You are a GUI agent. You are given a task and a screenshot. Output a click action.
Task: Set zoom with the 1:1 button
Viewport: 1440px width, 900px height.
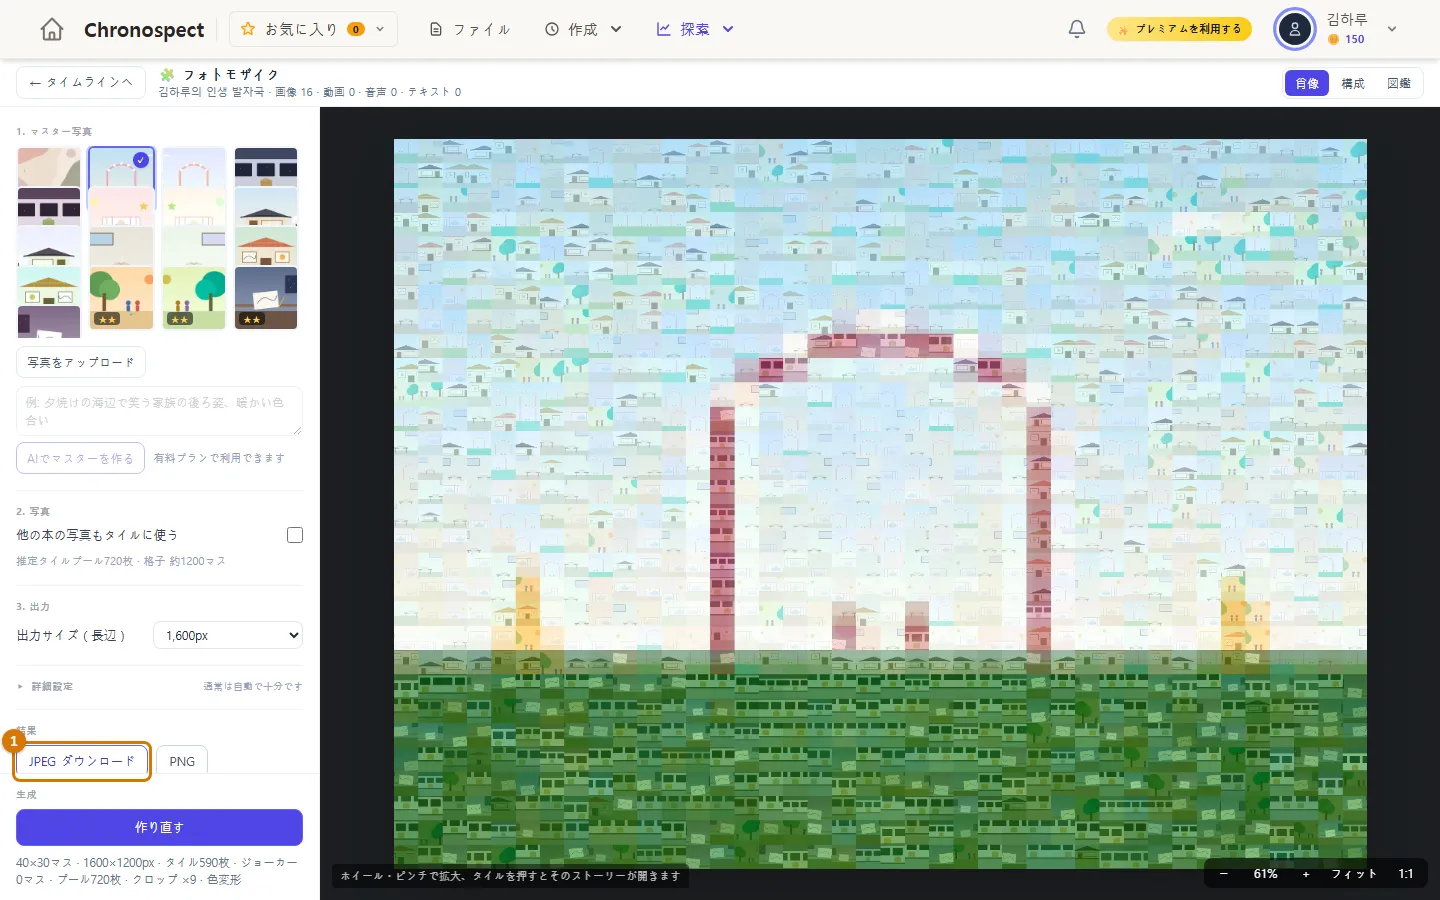1406,874
